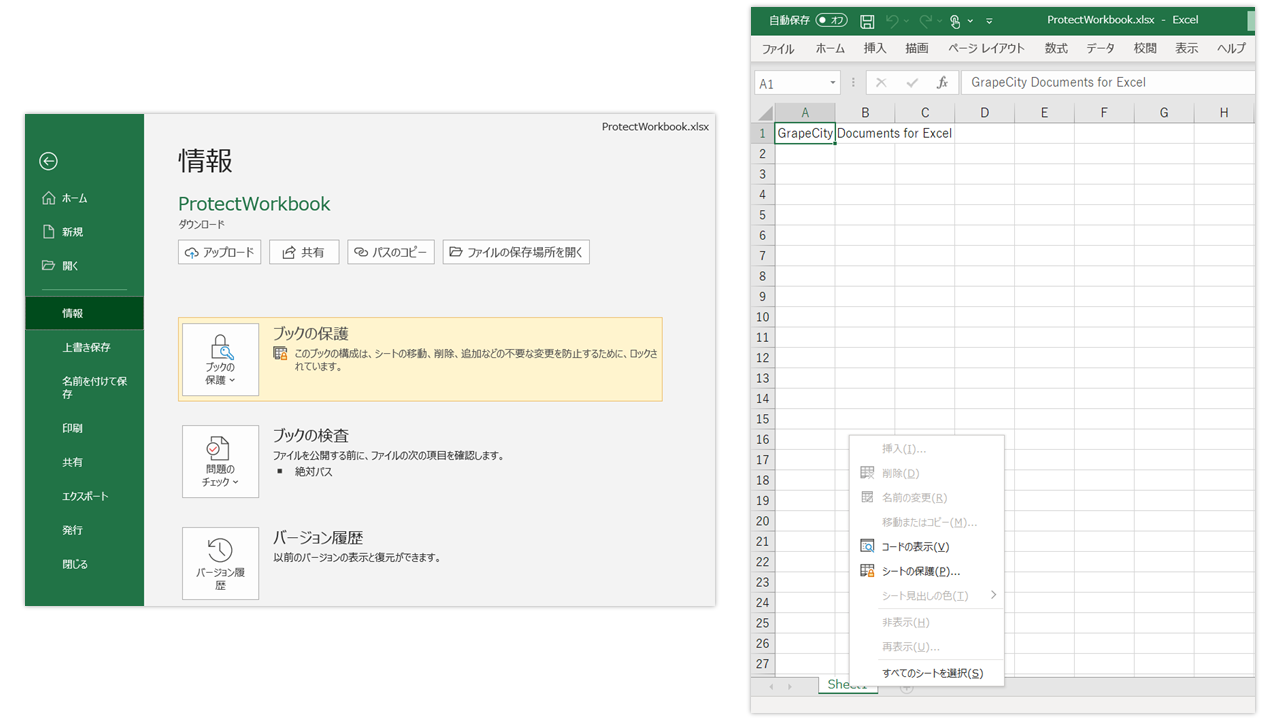This screenshot has height=720, width=1280.
Task: Click the 新規 document icon in sidebar
Action: pyautogui.click(x=48, y=232)
